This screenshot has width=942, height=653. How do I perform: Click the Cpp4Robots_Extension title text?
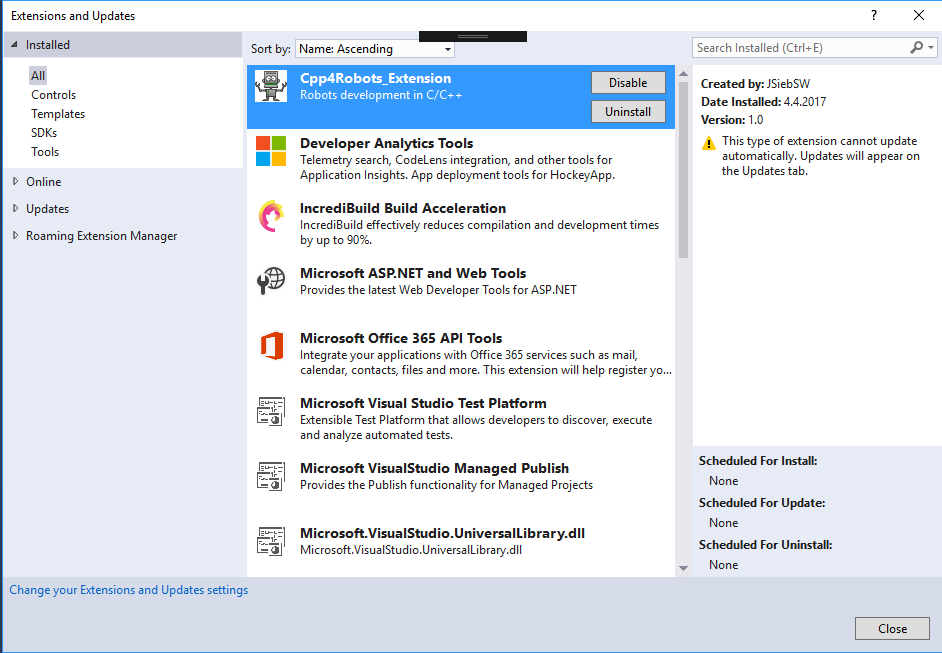(x=375, y=79)
